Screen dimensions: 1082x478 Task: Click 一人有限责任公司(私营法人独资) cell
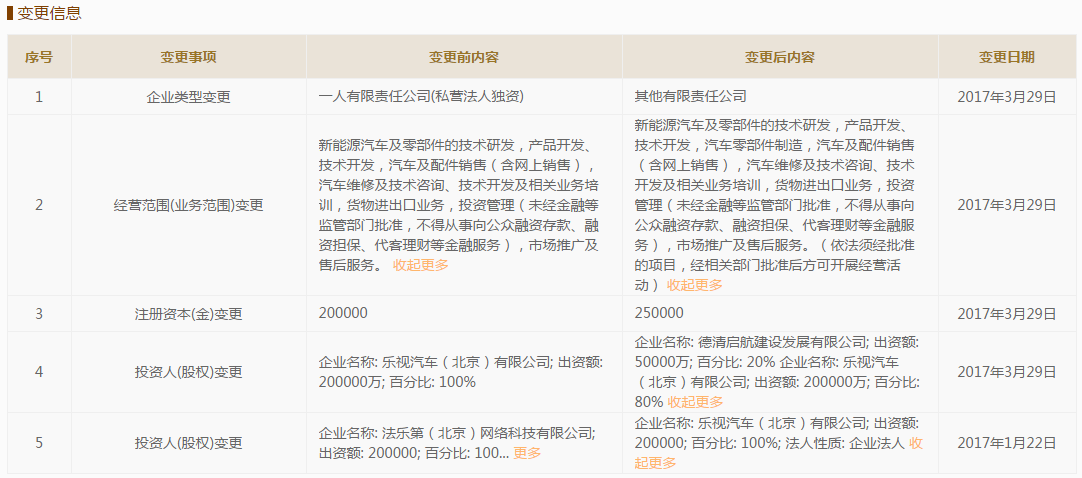pos(464,97)
